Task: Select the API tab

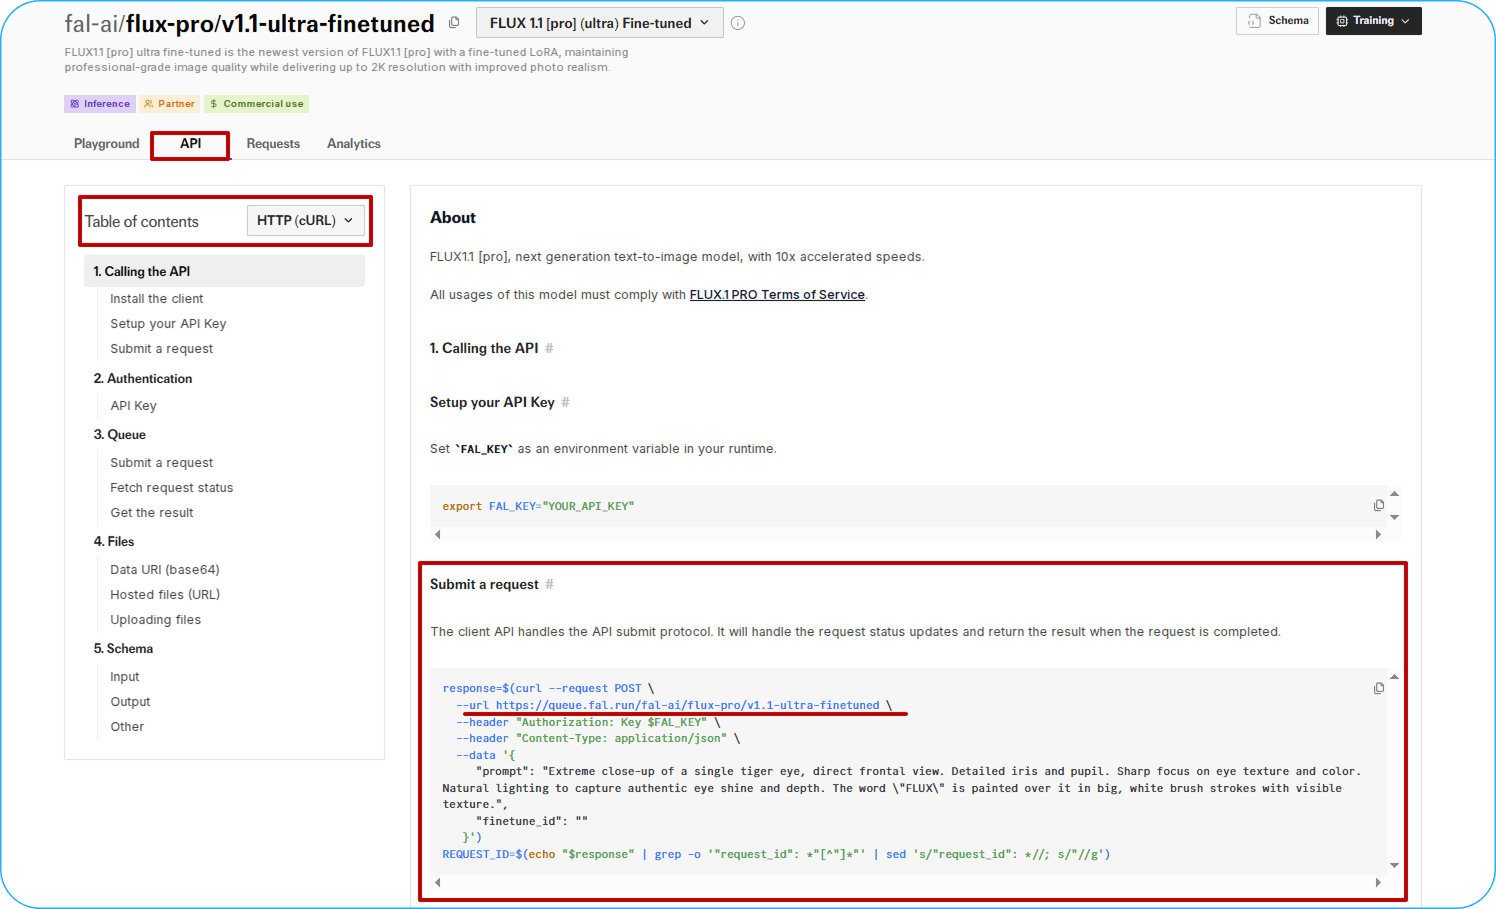Action: (x=190, y=144)
